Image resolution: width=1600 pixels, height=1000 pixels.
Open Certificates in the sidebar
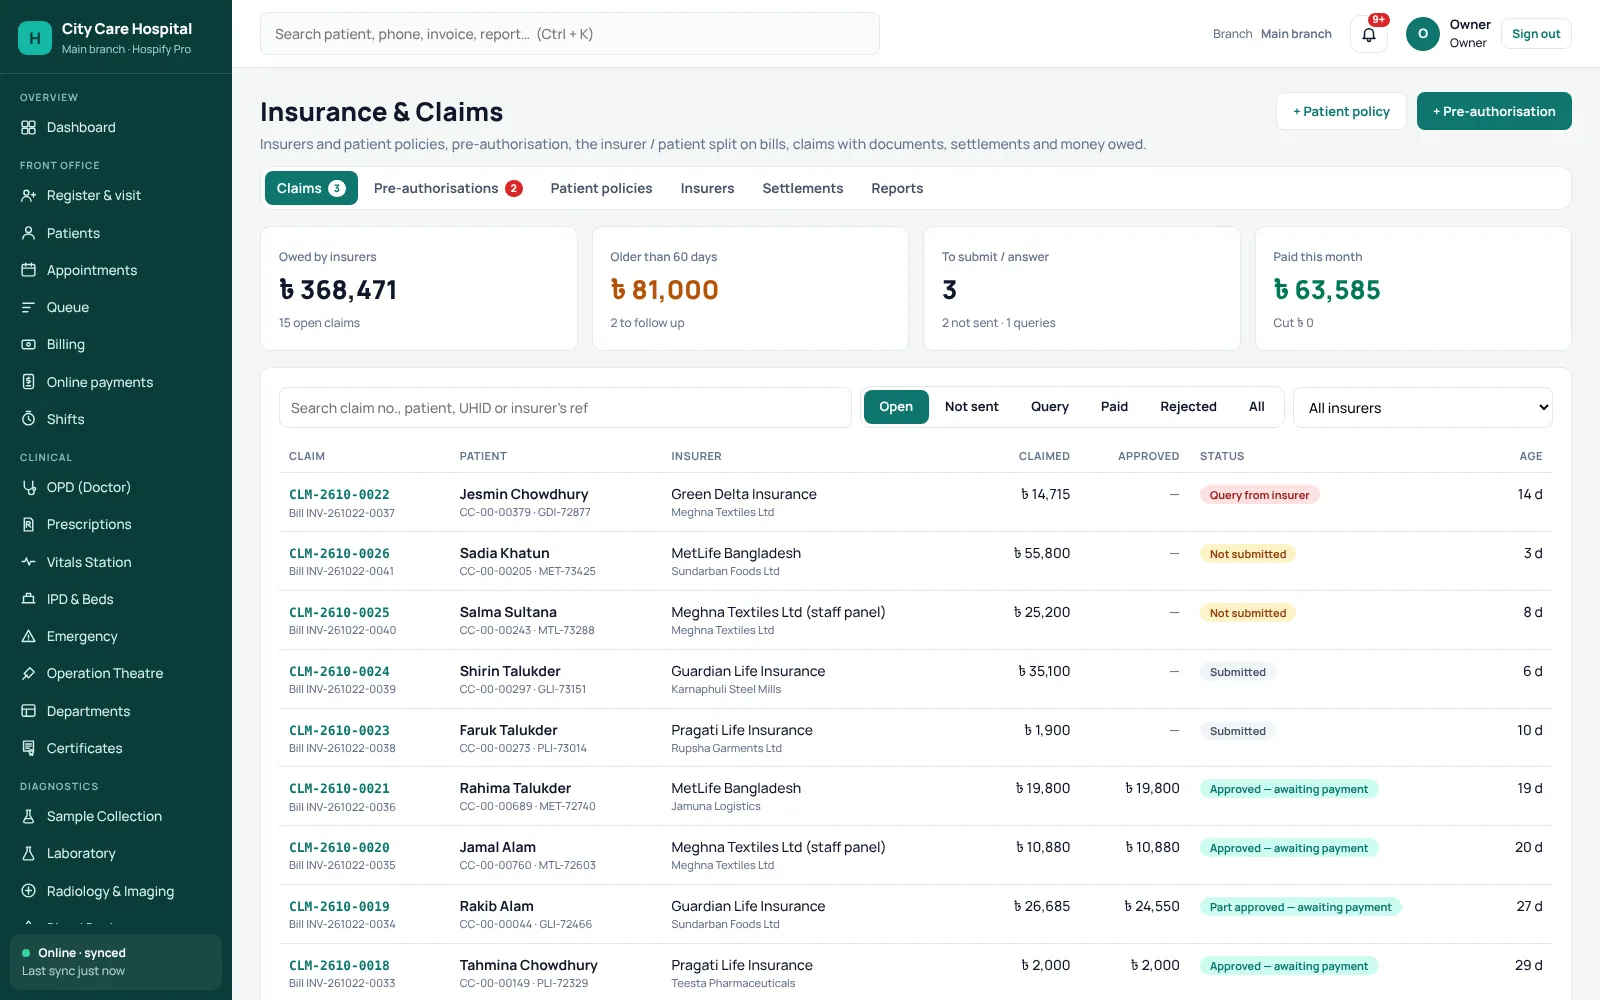(116, 748)
